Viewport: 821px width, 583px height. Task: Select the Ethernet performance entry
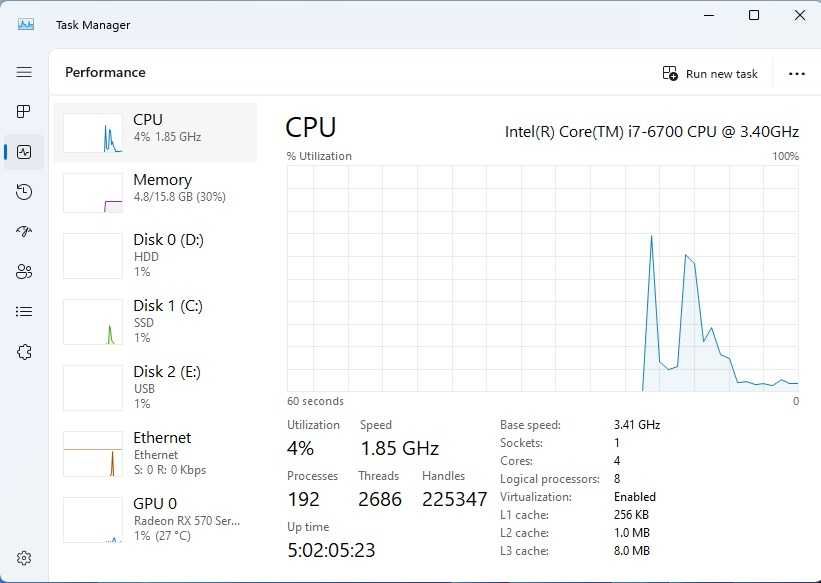pos(155,453)
